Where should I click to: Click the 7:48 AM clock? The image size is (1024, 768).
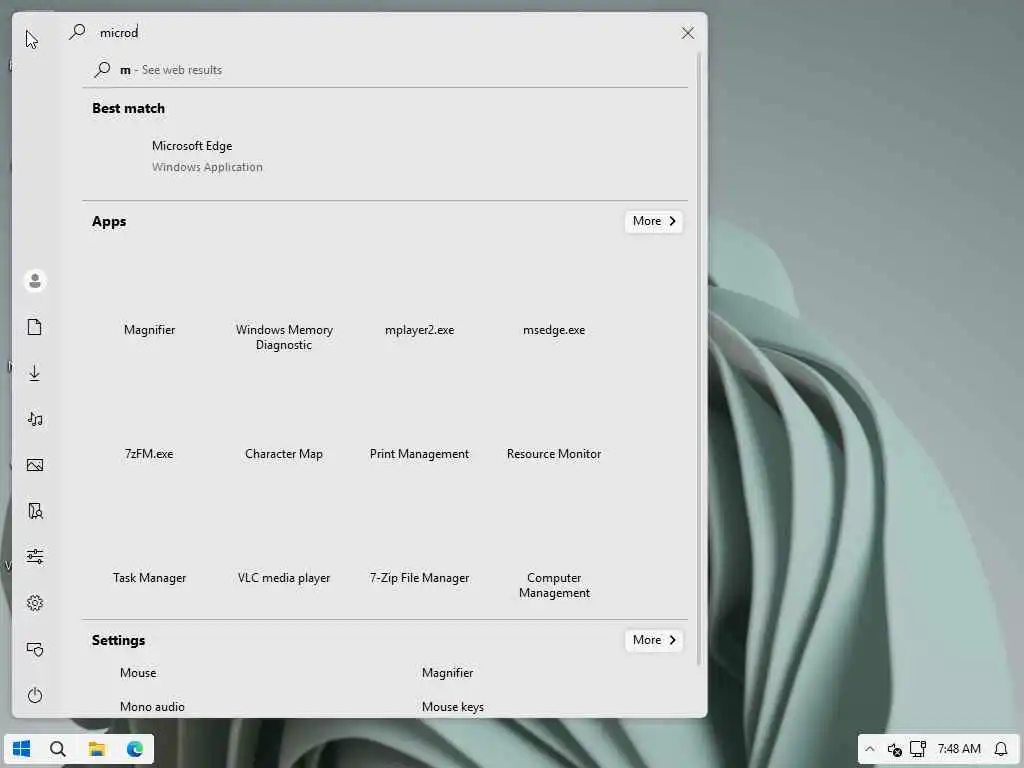[959, 749]
